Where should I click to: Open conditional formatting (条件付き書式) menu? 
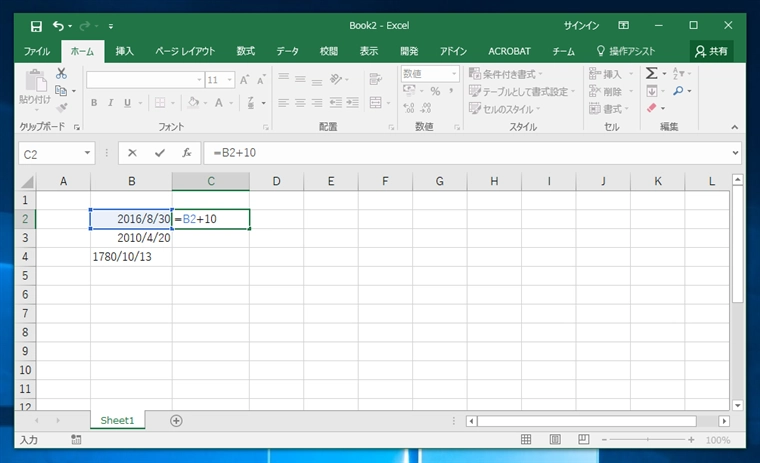pos(505,74)
